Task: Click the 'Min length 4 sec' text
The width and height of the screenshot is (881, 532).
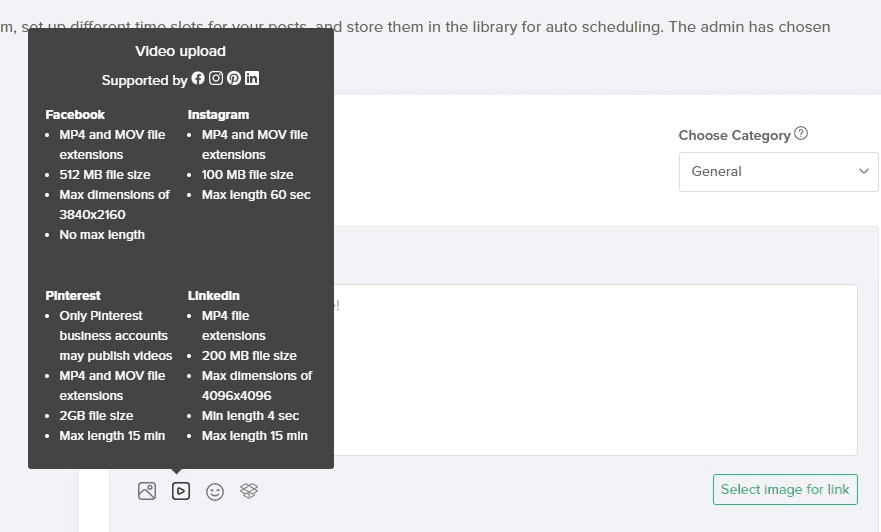Action: pyautogui.click(x=250, y=416)
